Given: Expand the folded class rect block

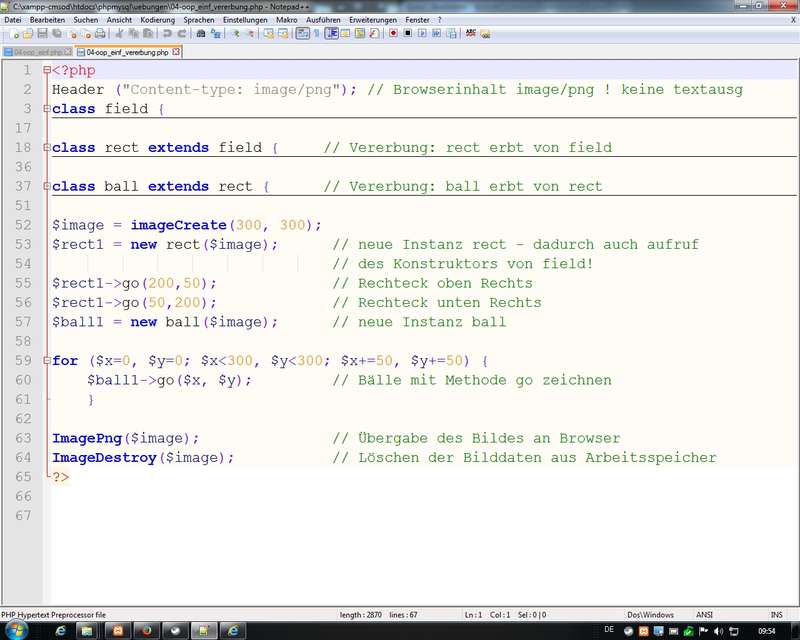Looking at the screenshot, I should (x=46, y=148).
